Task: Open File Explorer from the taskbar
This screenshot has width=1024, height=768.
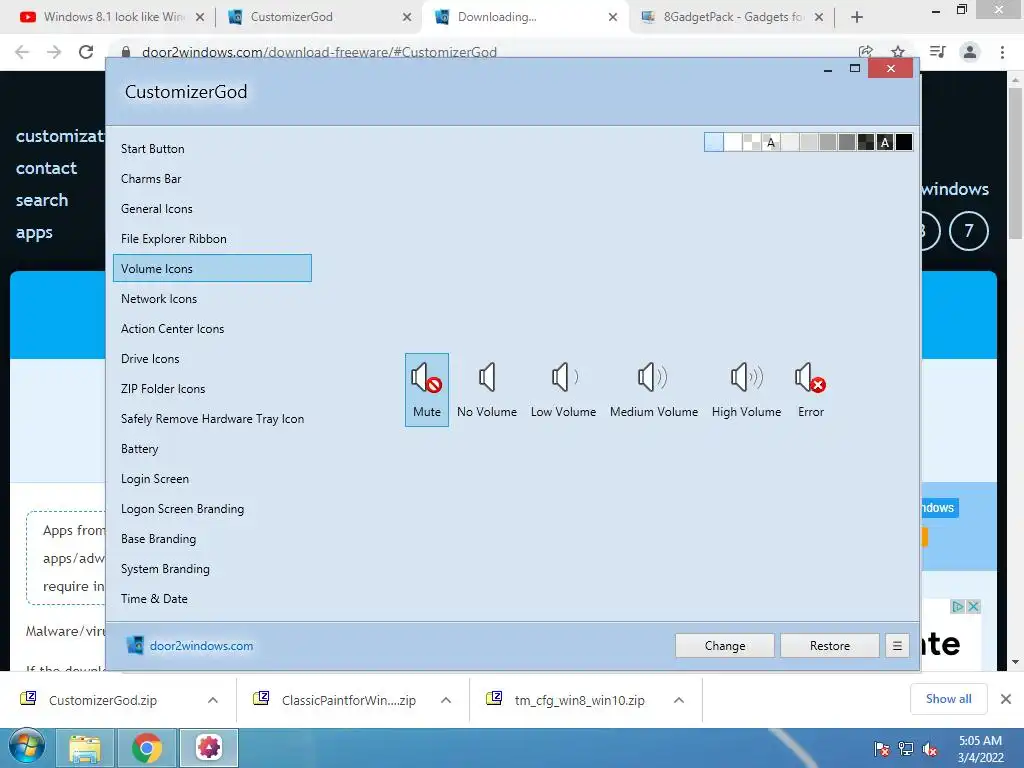Action: (x=86, y=748)
